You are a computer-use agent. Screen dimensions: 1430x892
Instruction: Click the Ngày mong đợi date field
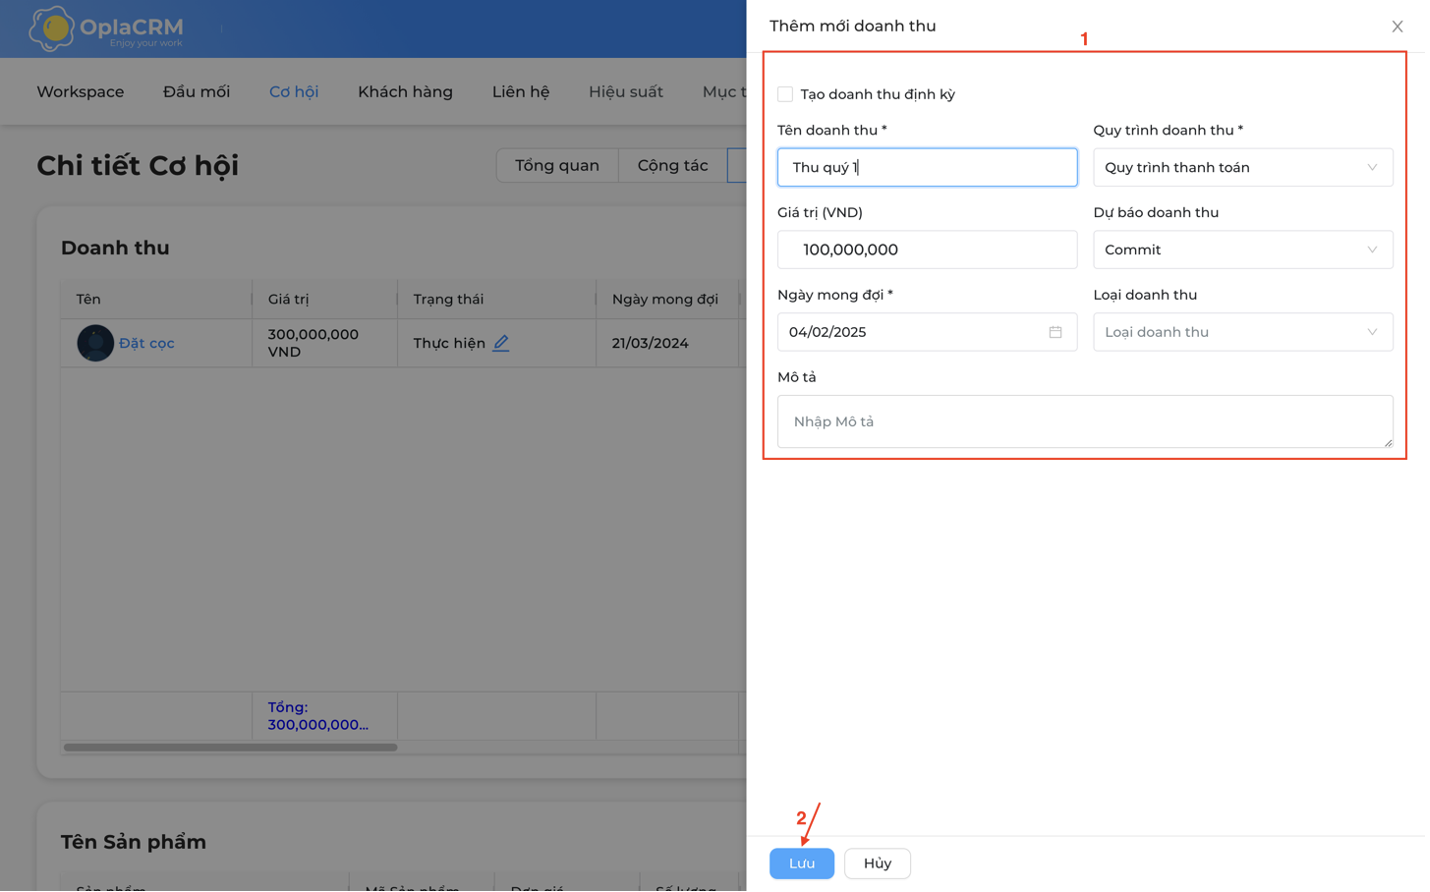(x=927, y=332)
